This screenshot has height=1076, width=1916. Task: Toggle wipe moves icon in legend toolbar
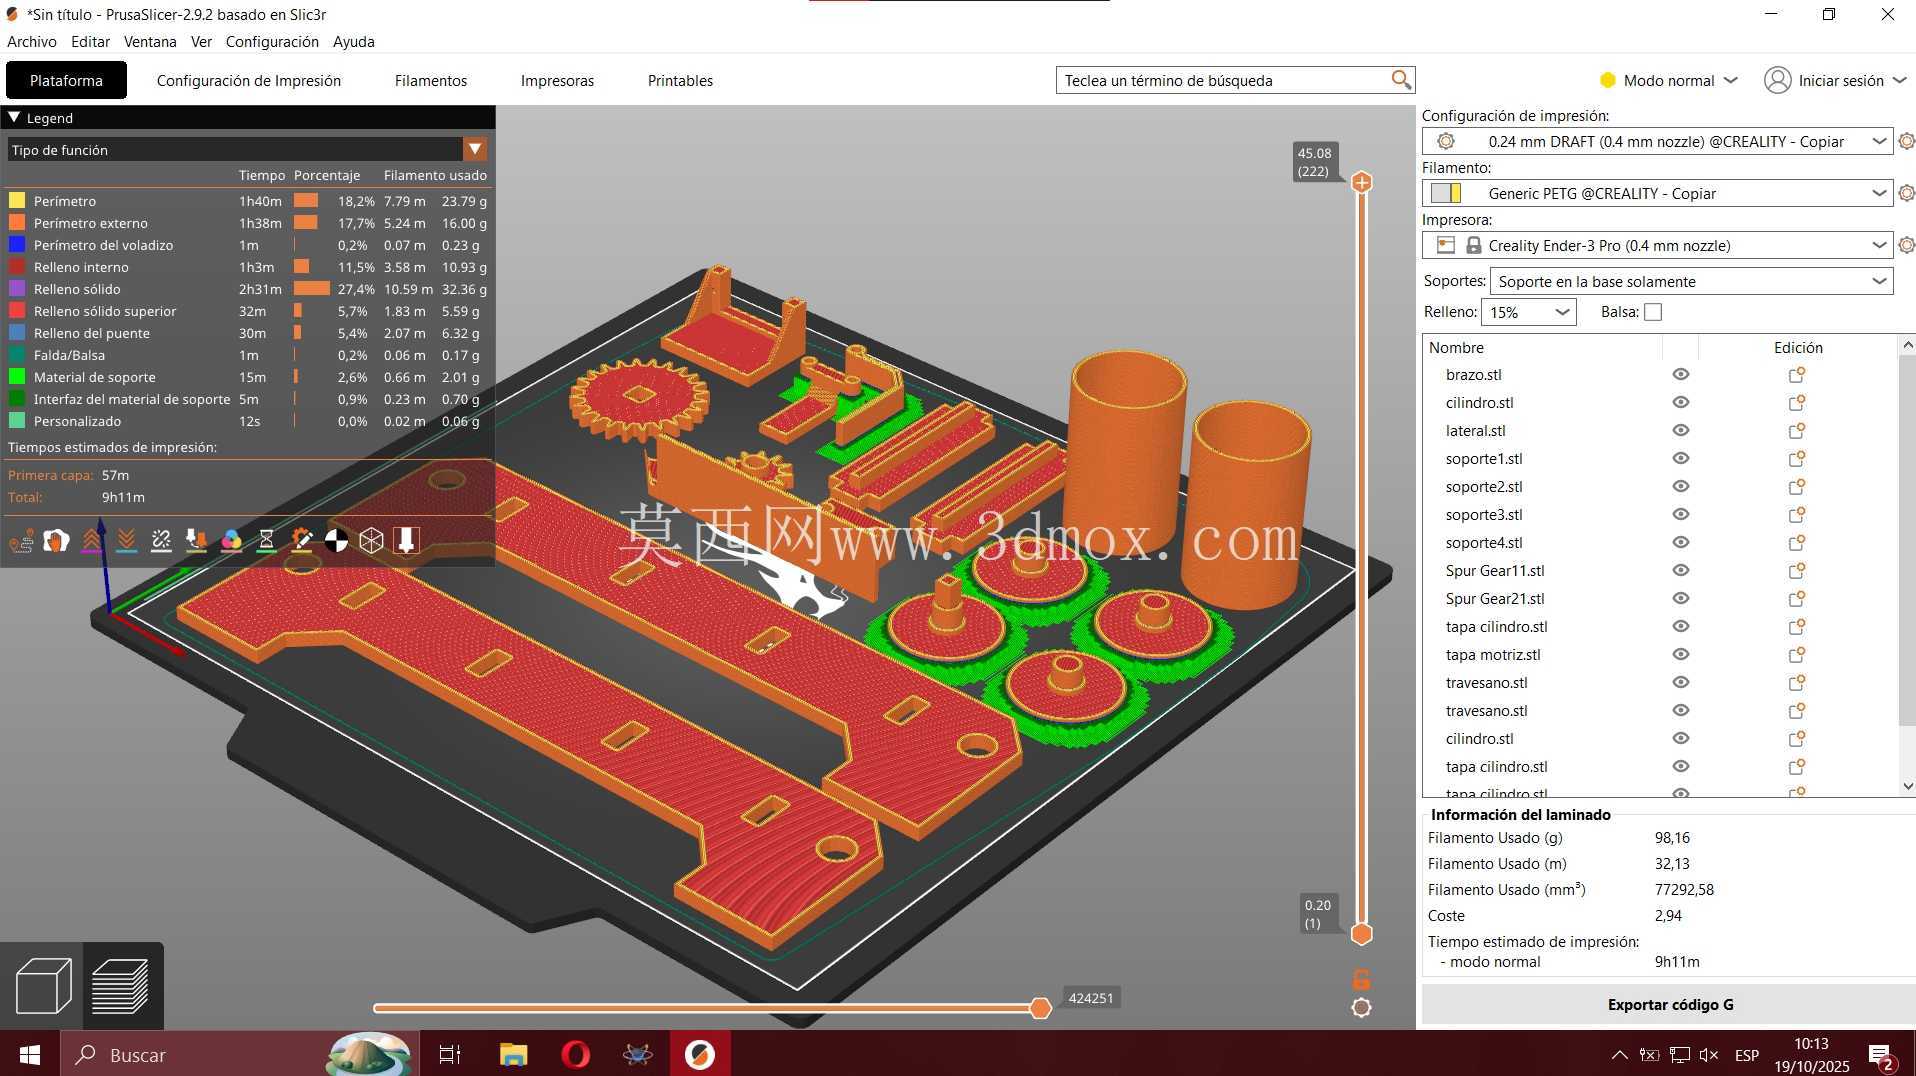point(56,541)
